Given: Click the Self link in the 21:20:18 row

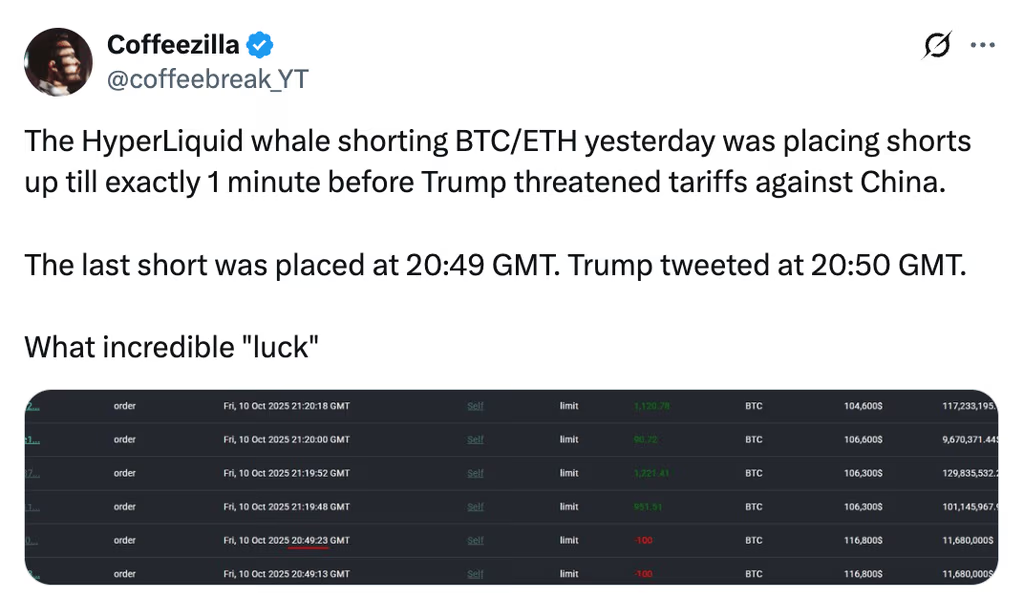Looking at the screenshot, I should point(475,406).
